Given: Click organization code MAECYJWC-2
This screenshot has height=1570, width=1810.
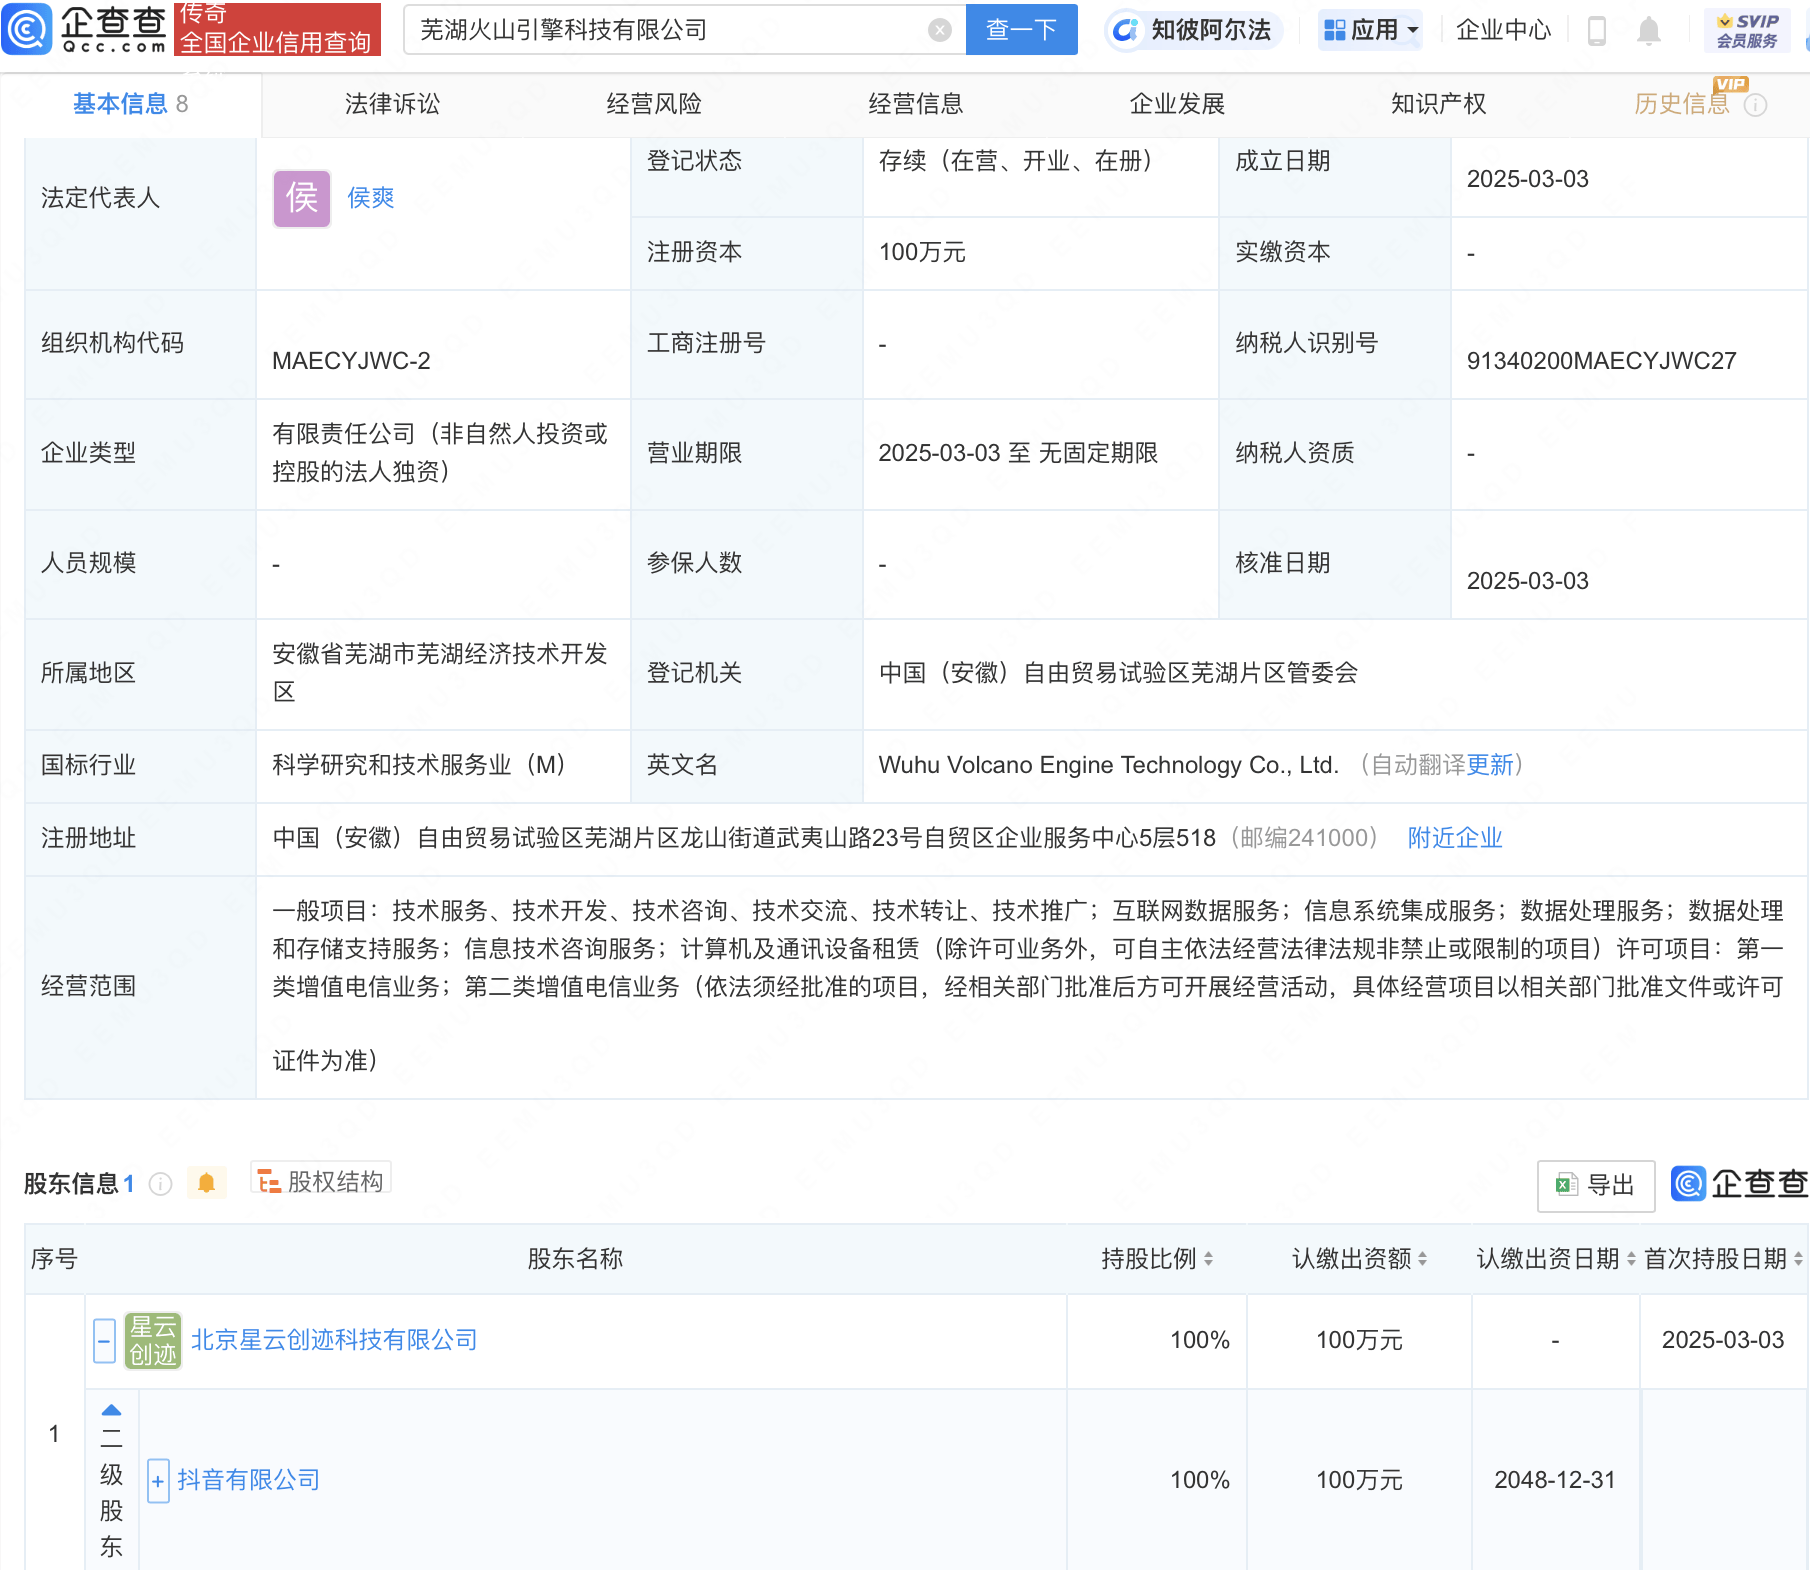Looking at the screenshot, I should point(351,361).
